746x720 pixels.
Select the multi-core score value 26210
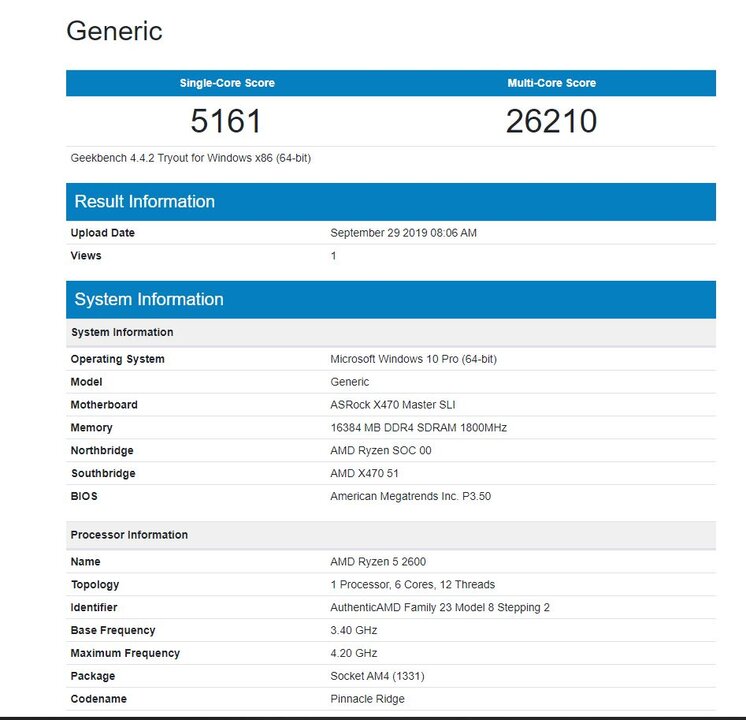[551, 121]
